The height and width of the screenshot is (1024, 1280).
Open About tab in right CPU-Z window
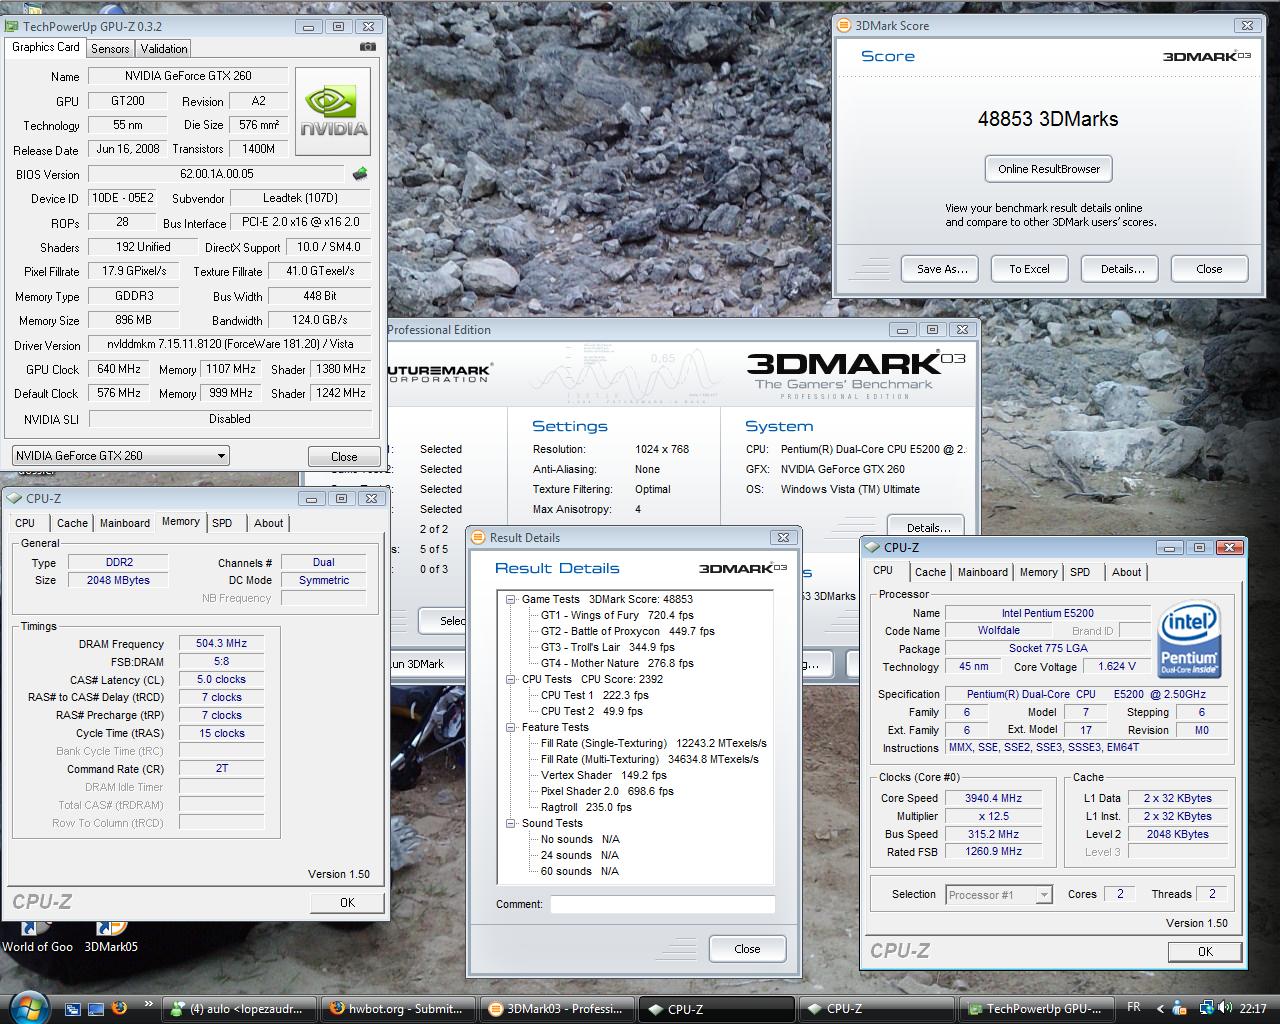[x=1126, y=572]
